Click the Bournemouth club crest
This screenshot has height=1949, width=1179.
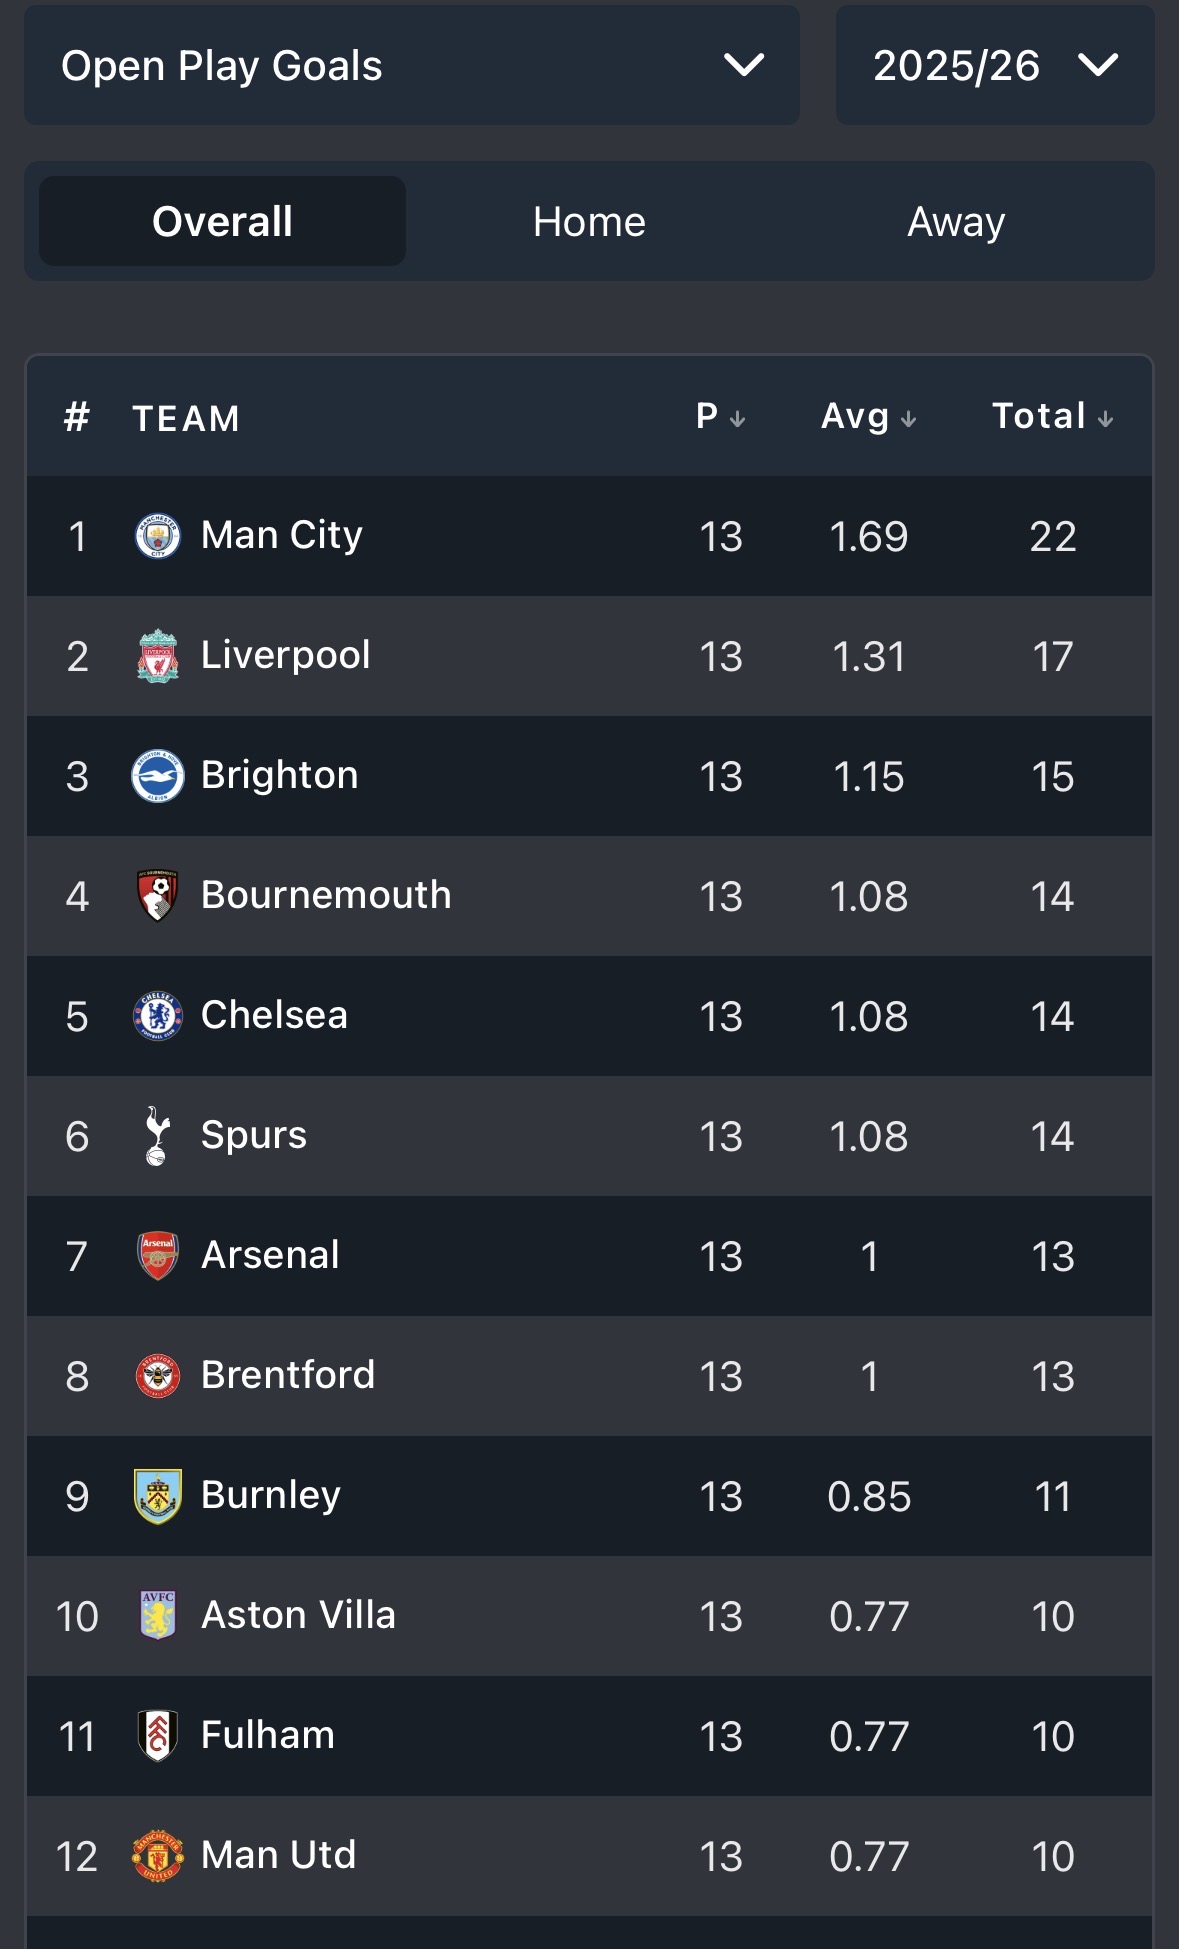tap(157, 896)
